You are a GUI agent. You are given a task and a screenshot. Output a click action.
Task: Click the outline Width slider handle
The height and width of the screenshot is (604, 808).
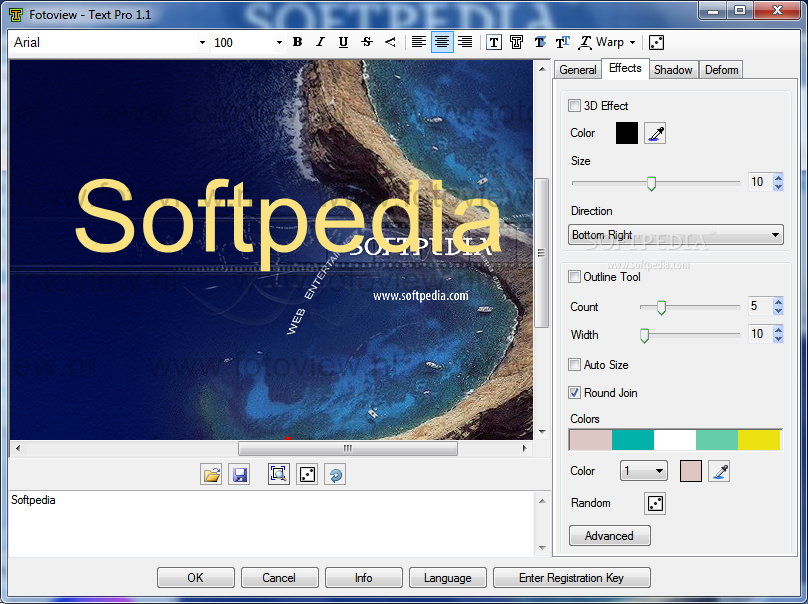(x=644, y=335)
